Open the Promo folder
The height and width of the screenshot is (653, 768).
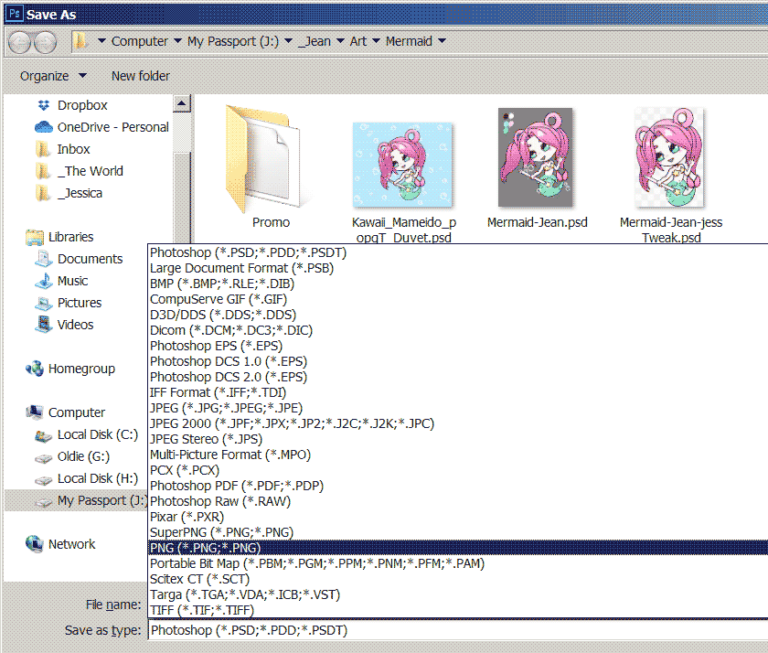(271, 167)
